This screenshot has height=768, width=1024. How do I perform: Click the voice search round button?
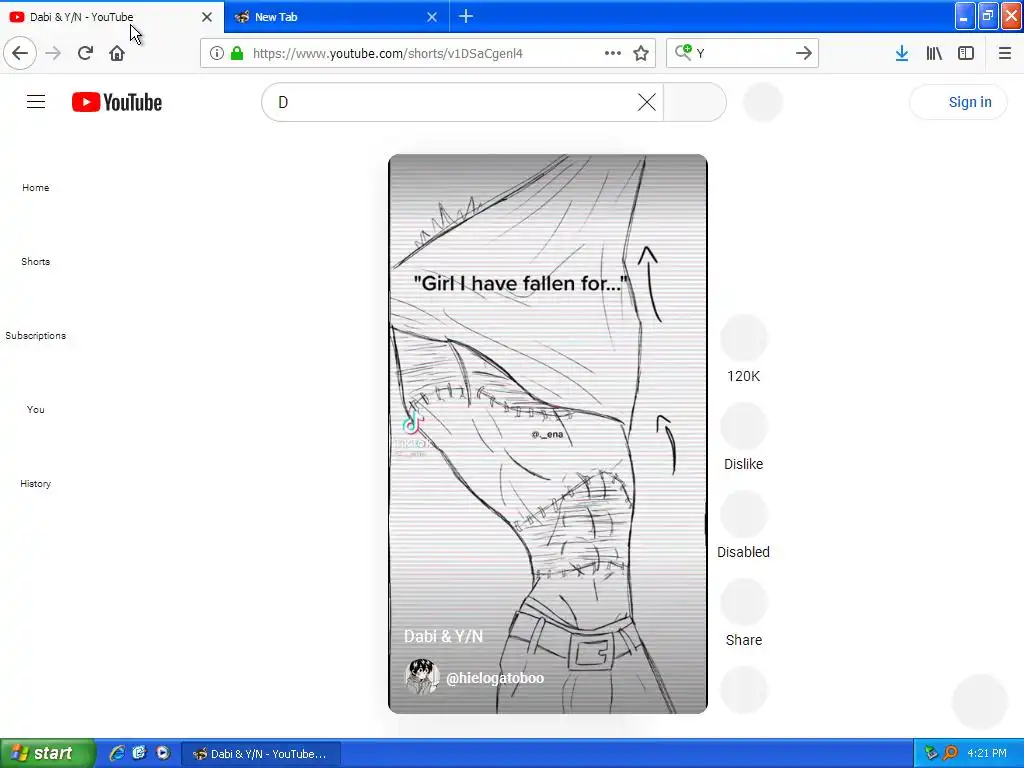[x=763, y=102]
